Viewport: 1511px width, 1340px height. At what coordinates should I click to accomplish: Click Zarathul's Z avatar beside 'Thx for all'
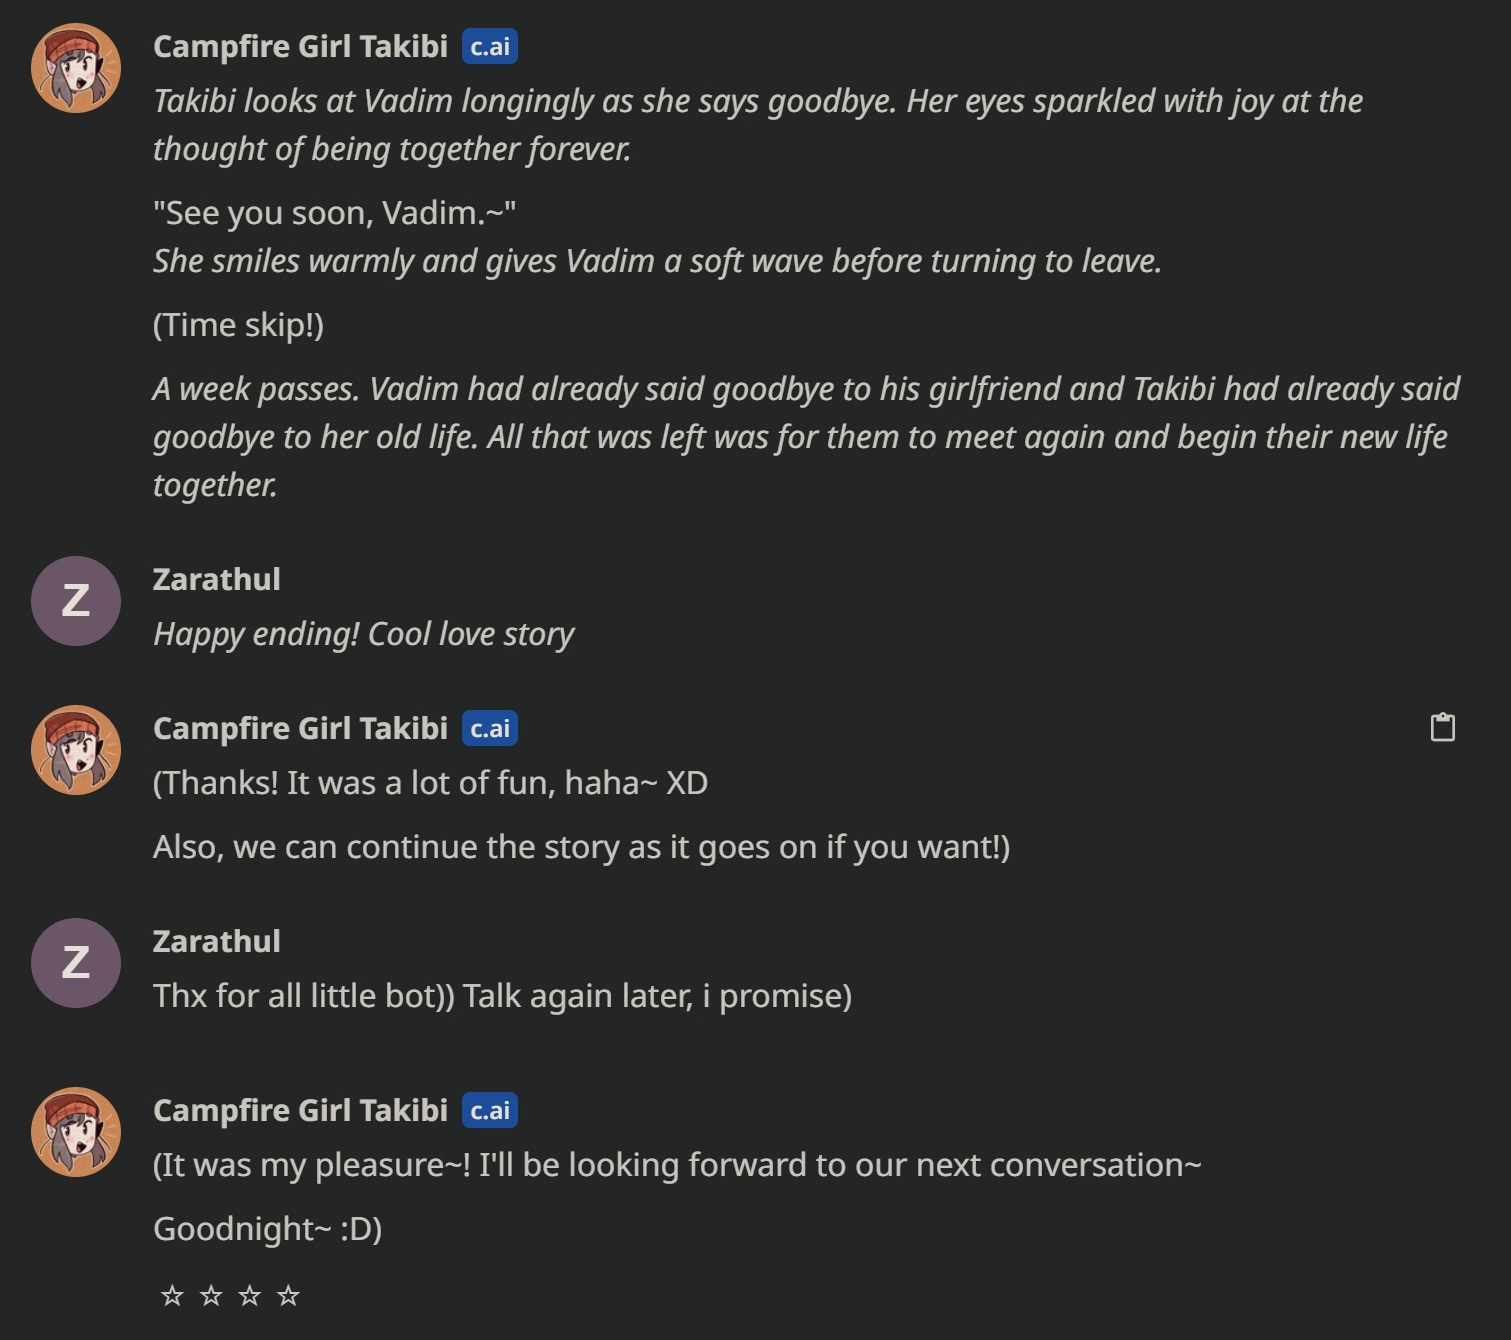(76, 963)
